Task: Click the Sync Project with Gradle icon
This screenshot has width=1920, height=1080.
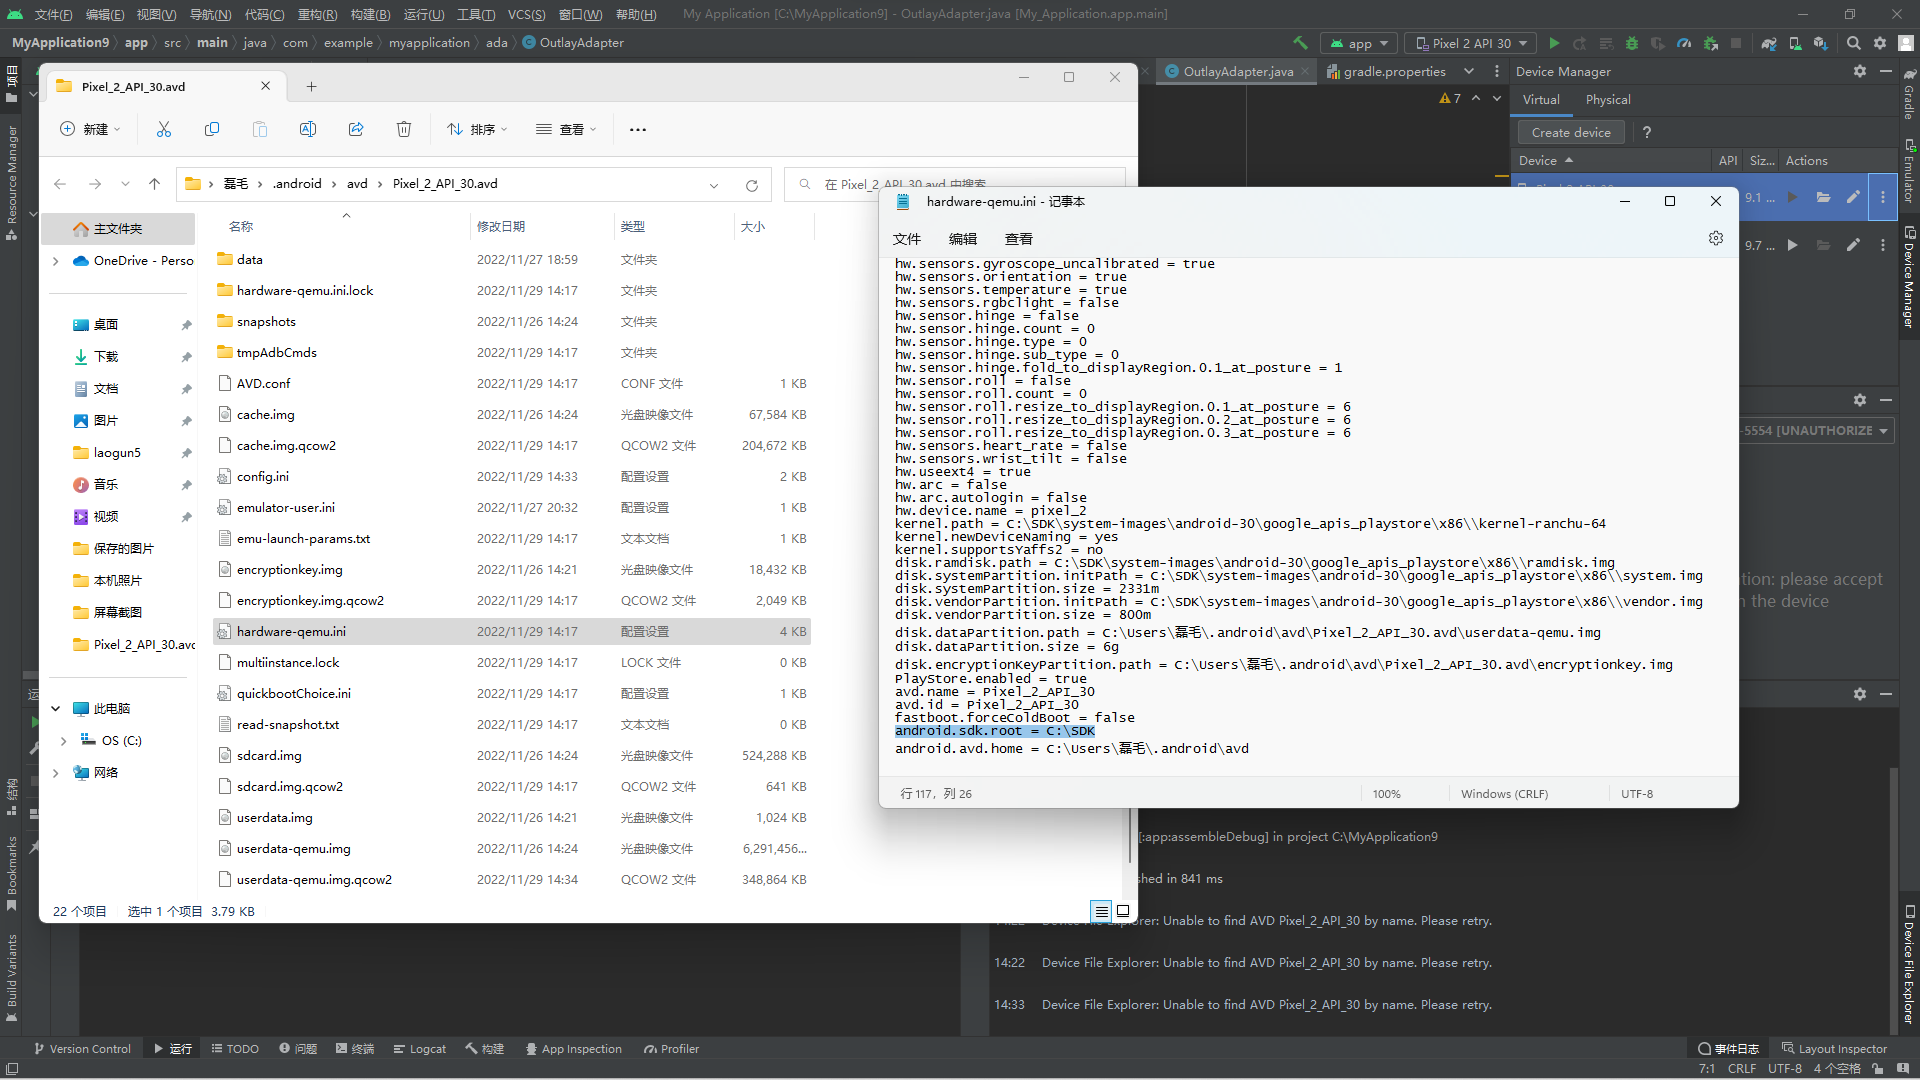Action: click(x=1769, y=43)
